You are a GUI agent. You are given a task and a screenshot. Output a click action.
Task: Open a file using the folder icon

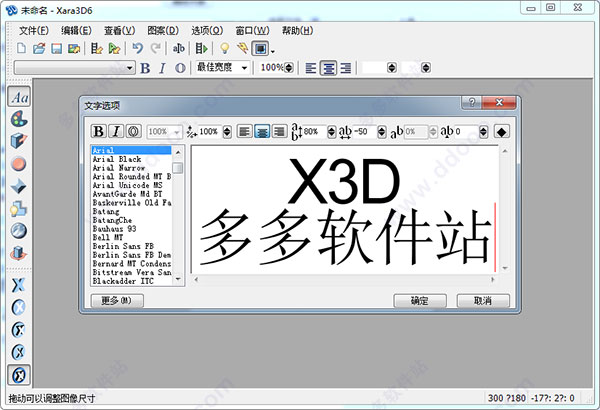[x=39, y=48]
